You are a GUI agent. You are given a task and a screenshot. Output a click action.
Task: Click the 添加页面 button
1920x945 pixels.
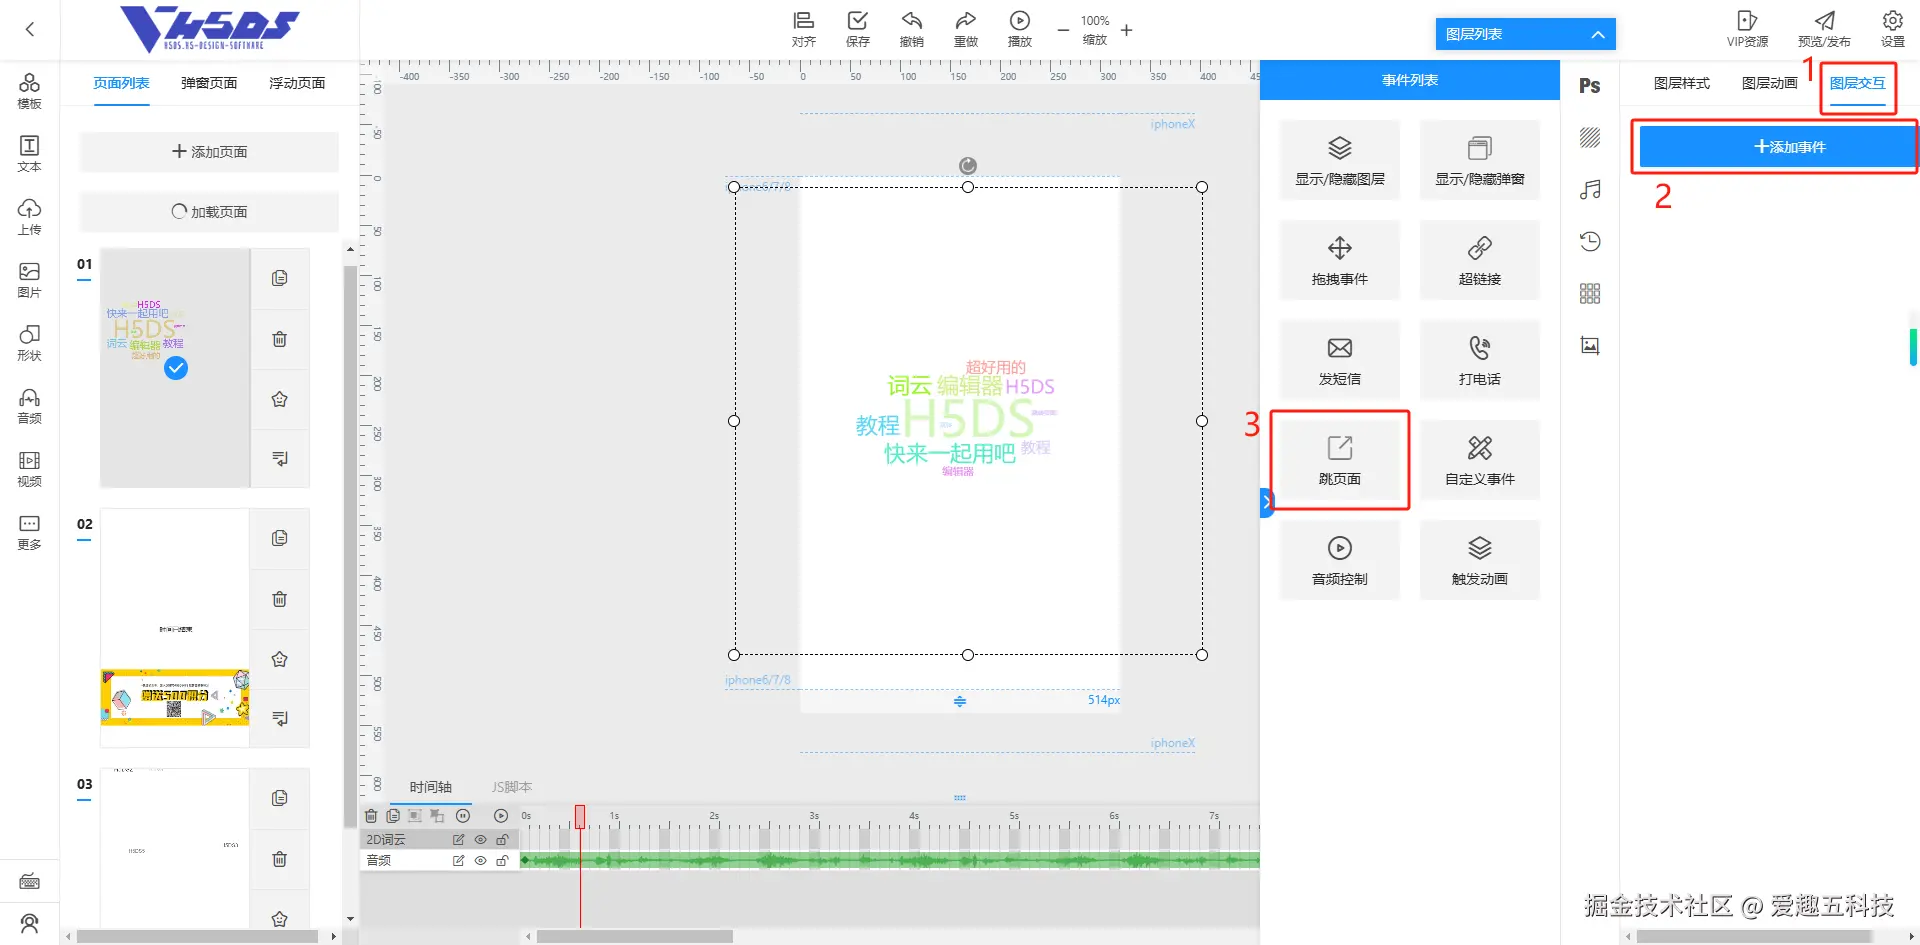point(209,152)
